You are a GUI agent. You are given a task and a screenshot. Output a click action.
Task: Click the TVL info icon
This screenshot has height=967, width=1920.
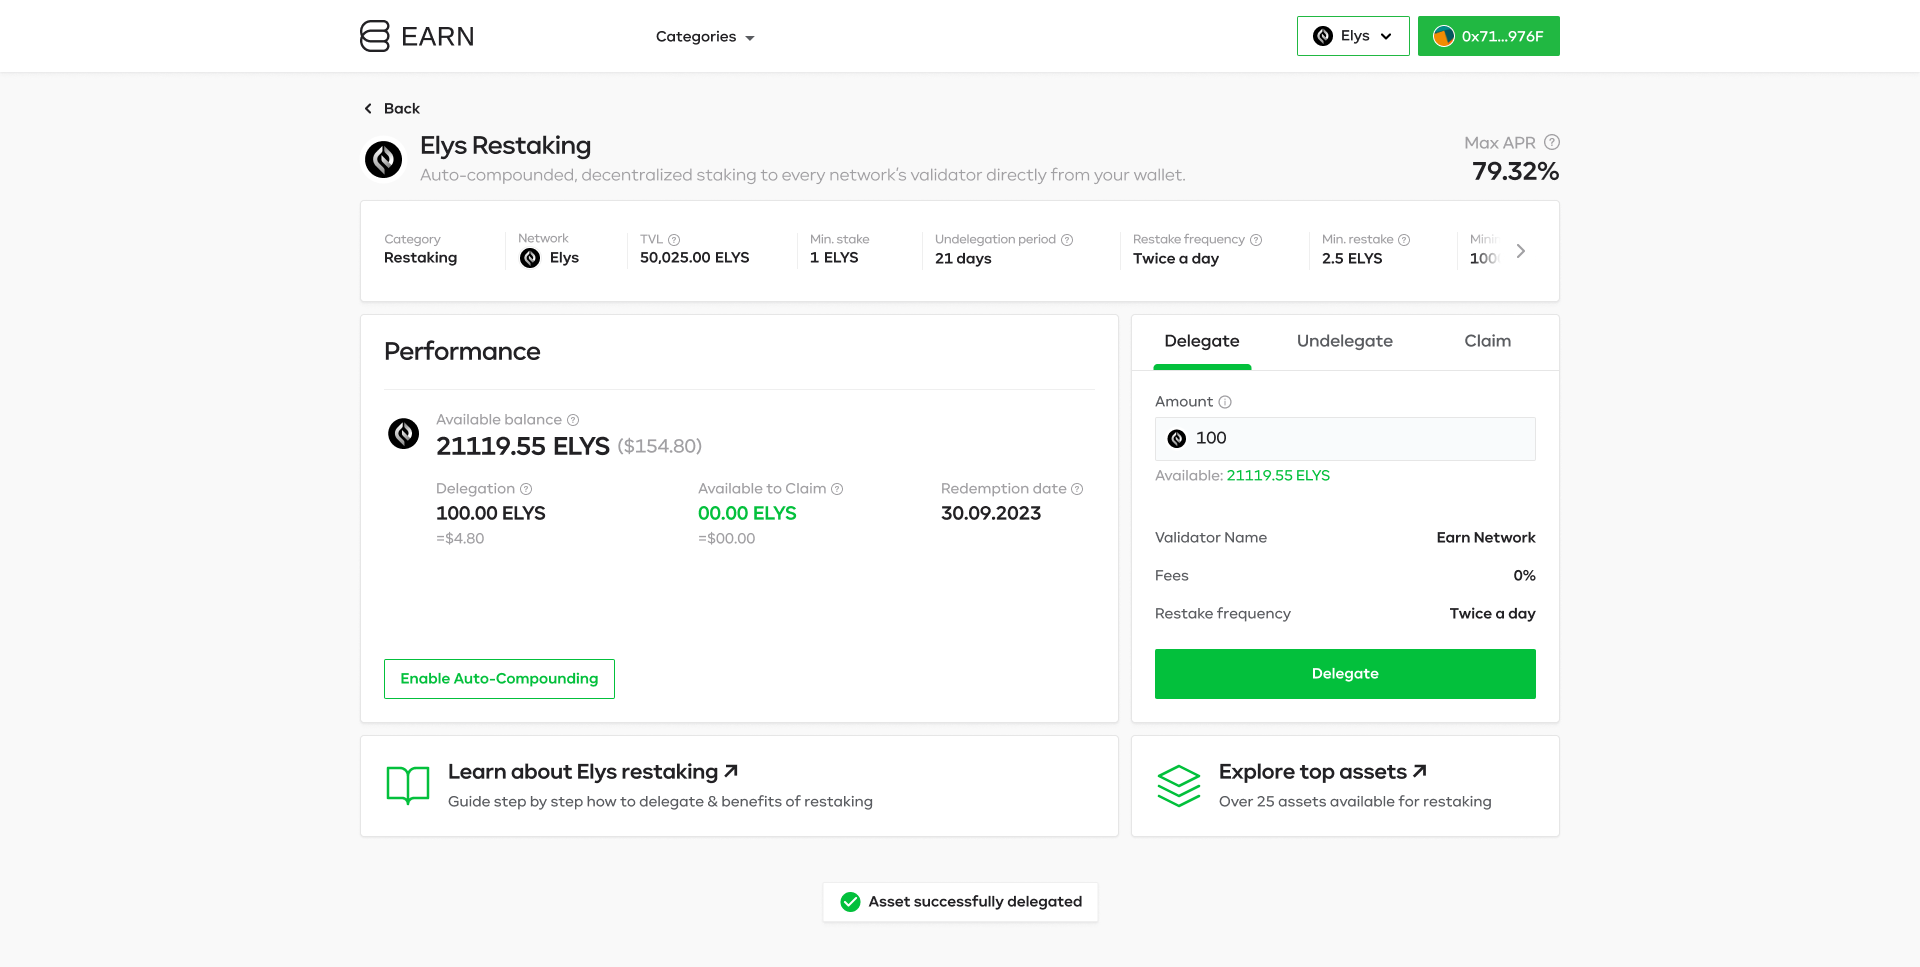[674, 240]
